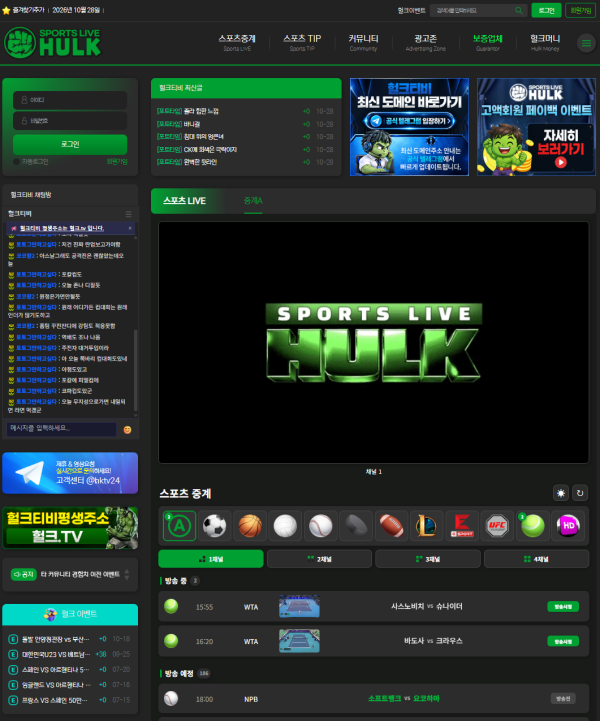Expand the chat room list menu

click(x=129, y=214)
